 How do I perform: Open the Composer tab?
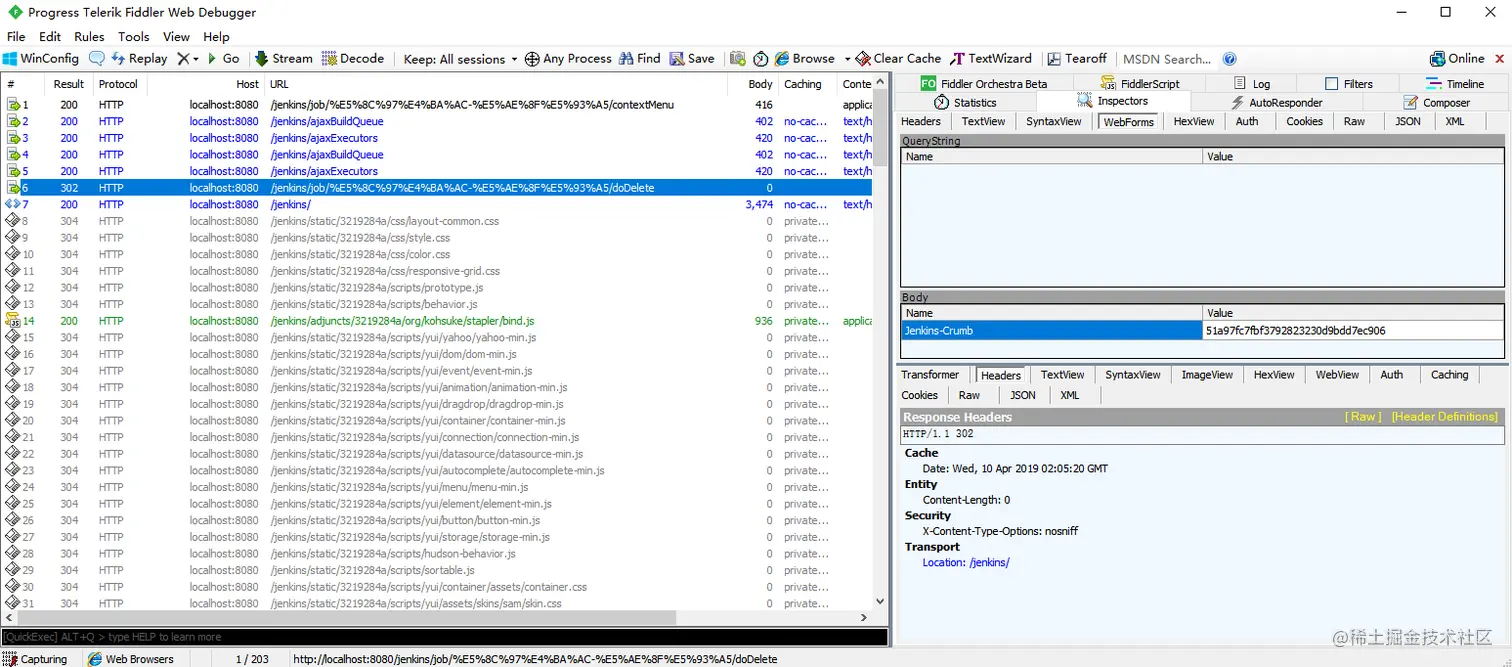click(1436, 102)
